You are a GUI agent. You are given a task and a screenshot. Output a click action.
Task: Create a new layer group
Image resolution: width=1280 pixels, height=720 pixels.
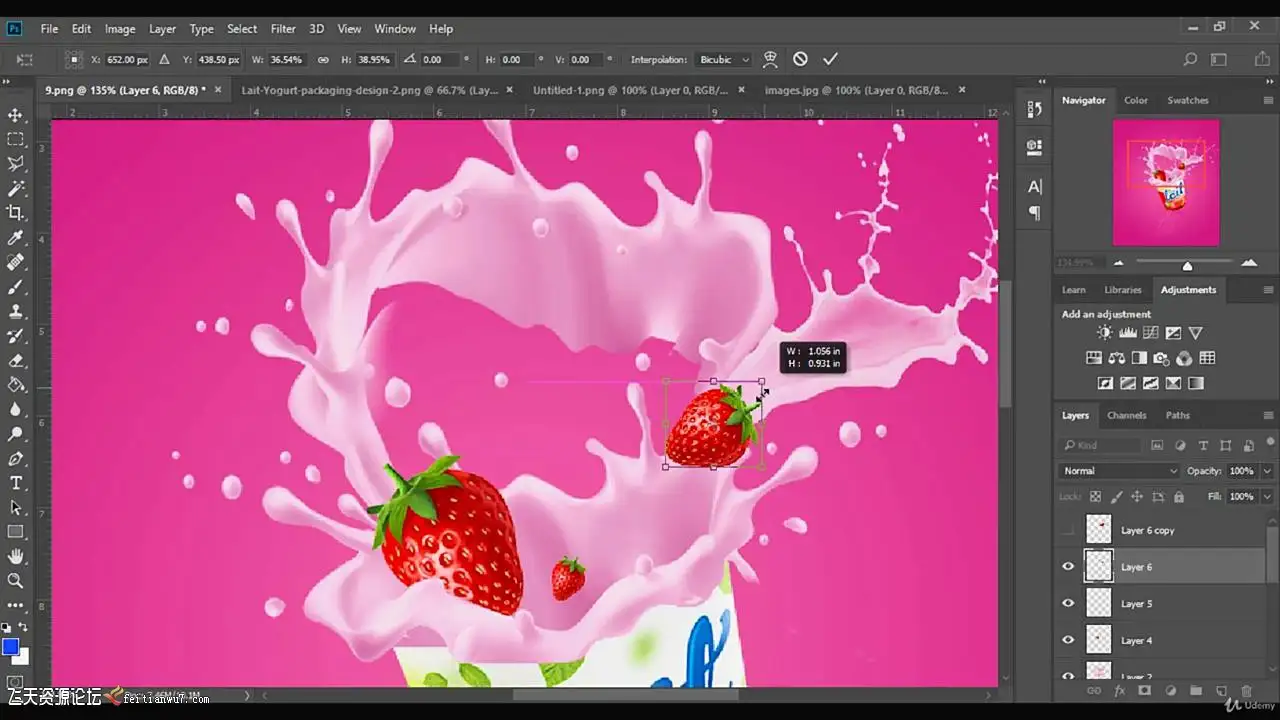pos(1196,691)
